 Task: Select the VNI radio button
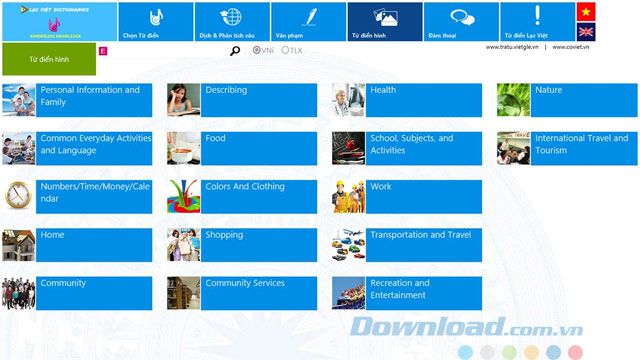256,50
